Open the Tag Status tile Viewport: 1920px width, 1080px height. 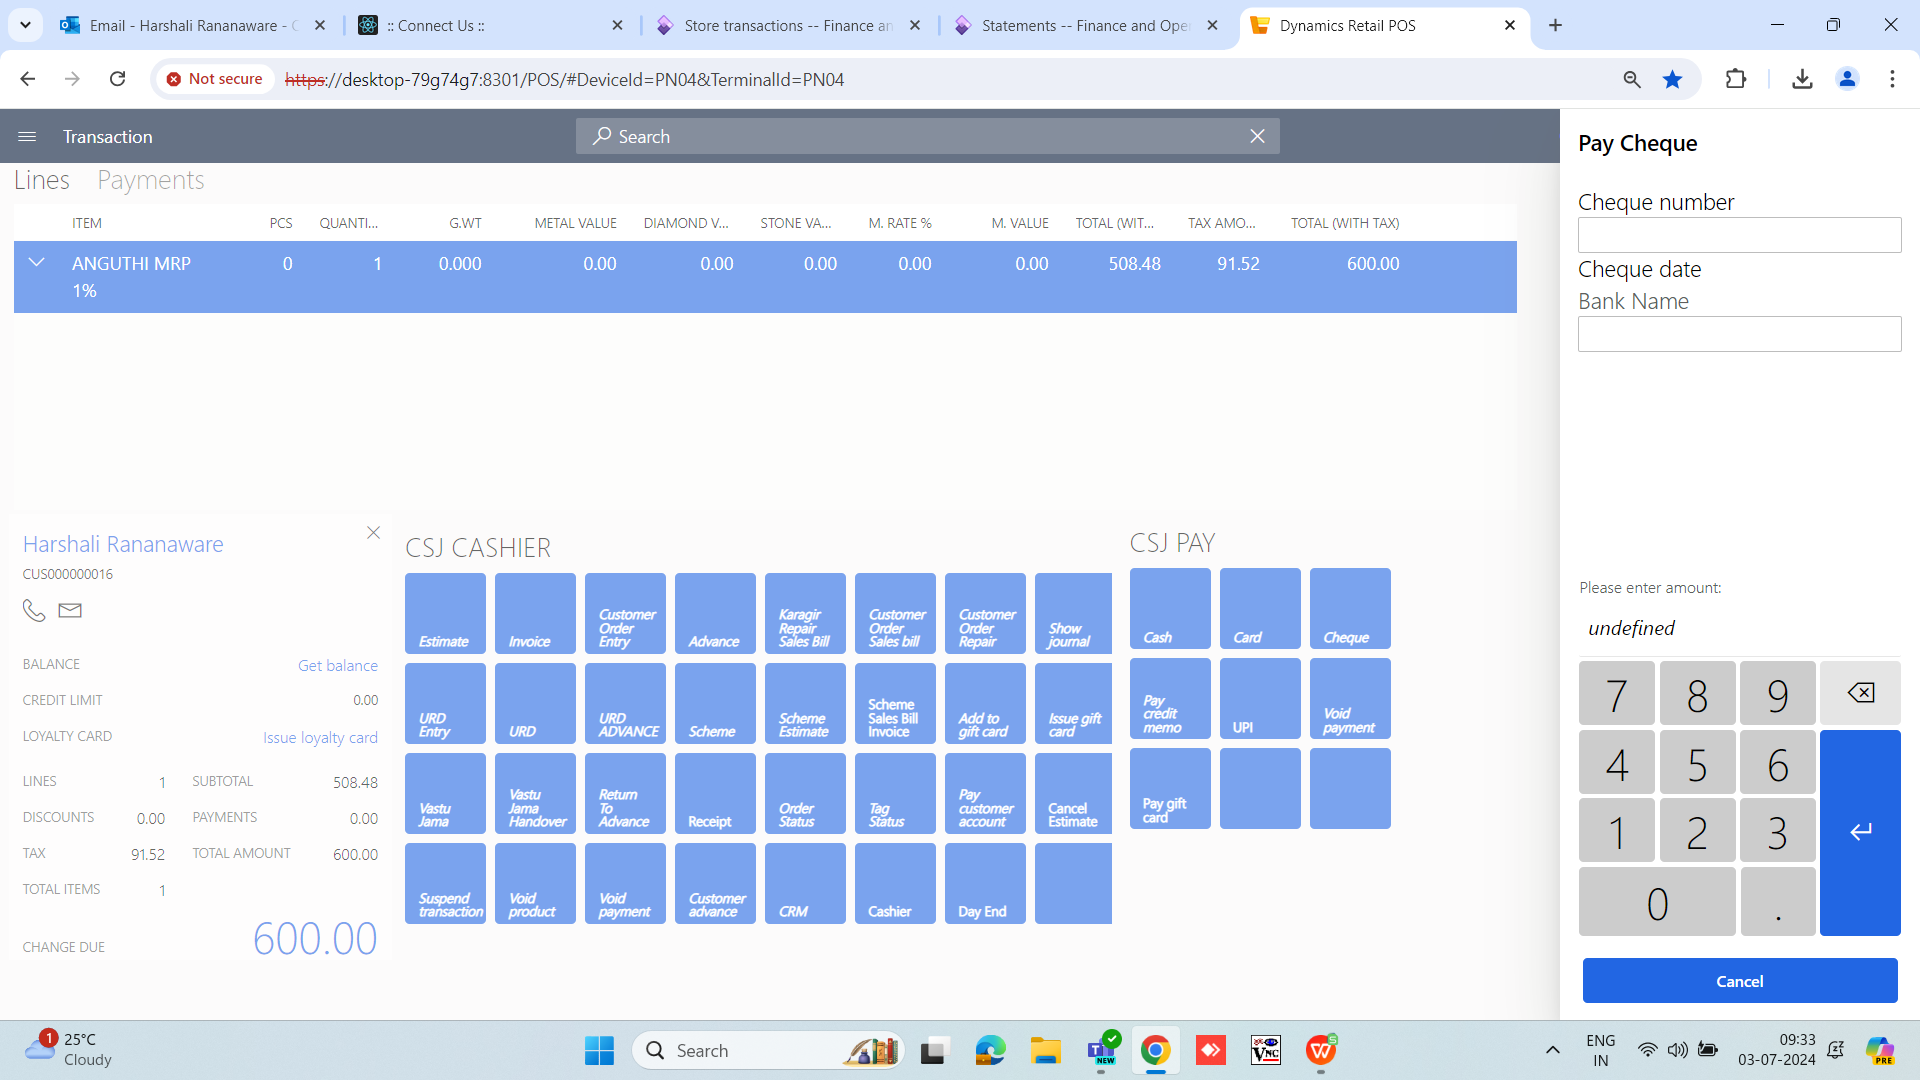click(x=895, y=793)
